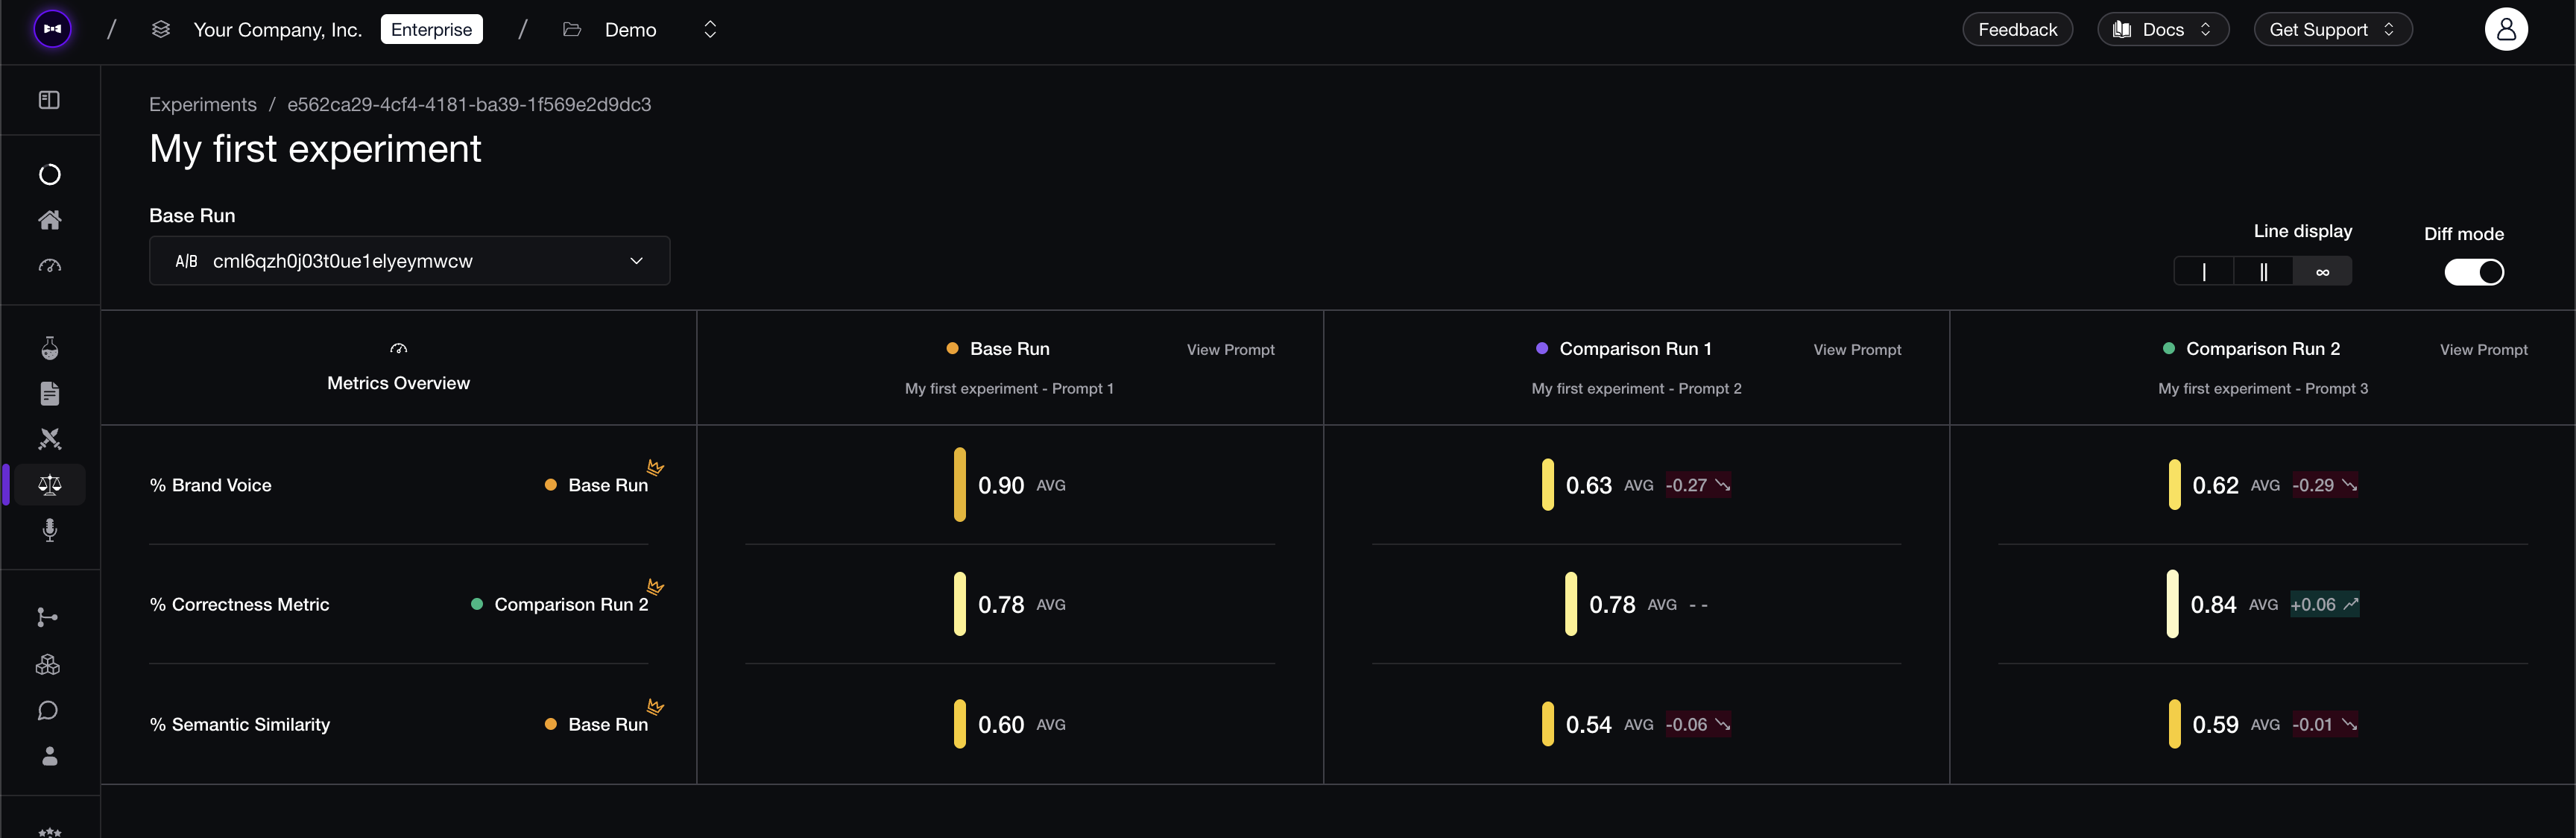Viewport: 2576px width, 838px height.
Task: Collapse the sidebar panel icon
Action: pos(49,100)
